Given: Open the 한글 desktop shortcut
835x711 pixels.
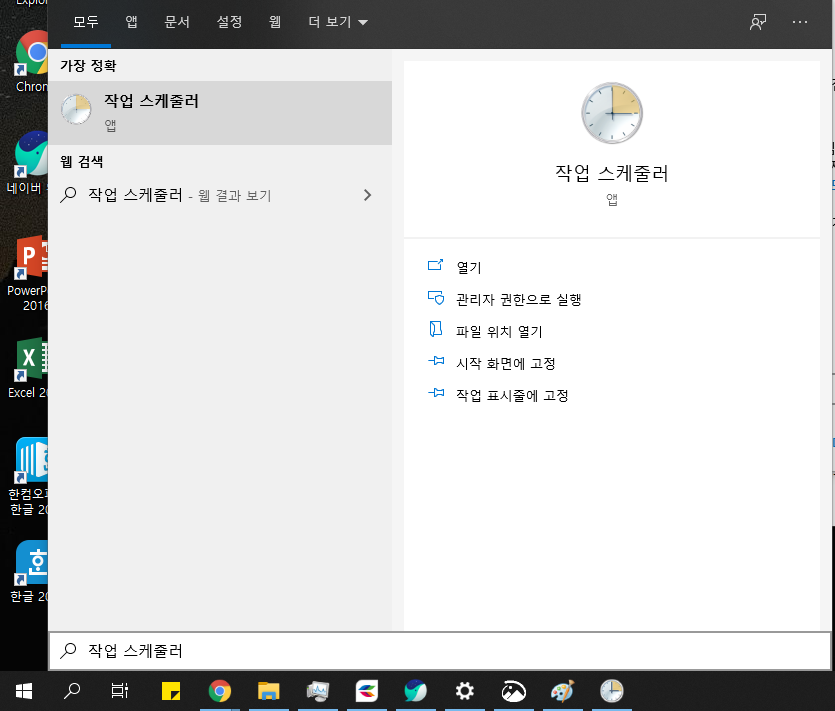Looking at the screenshot, I should point(30,571).
